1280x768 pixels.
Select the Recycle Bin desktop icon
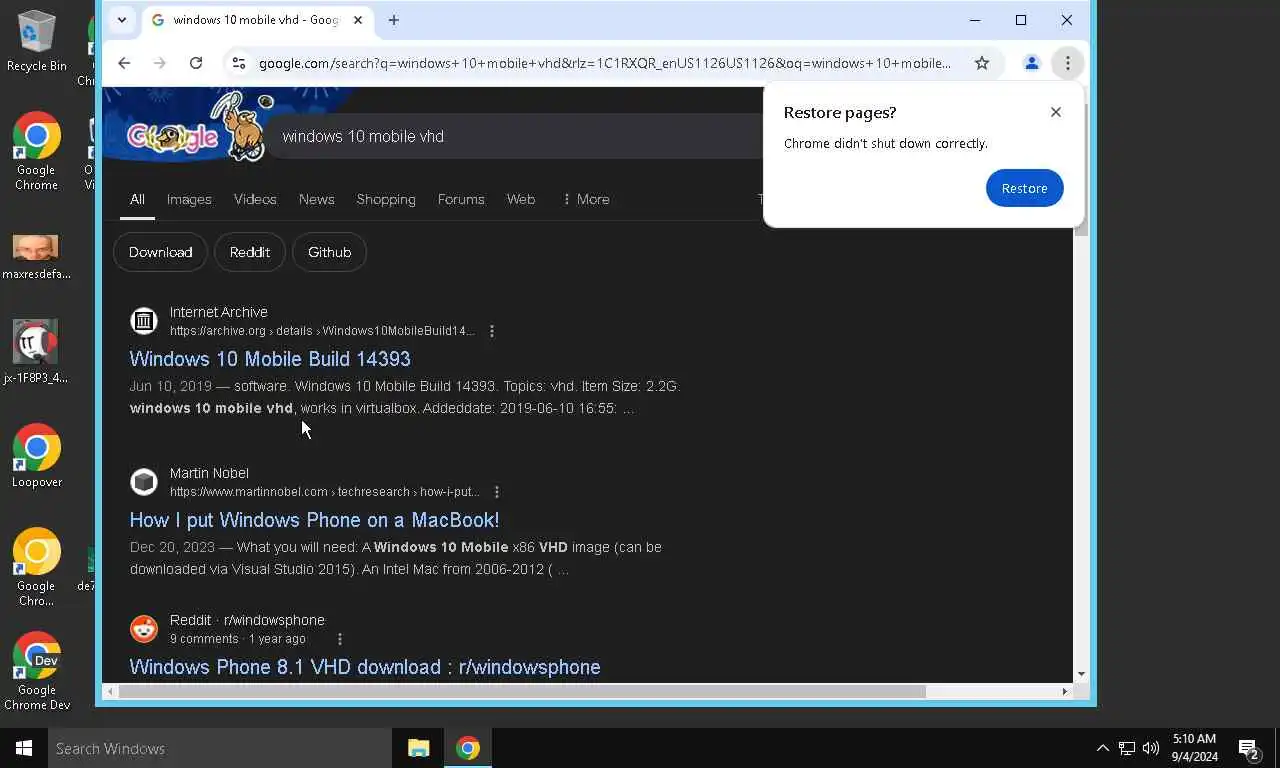tap(36, 42)
